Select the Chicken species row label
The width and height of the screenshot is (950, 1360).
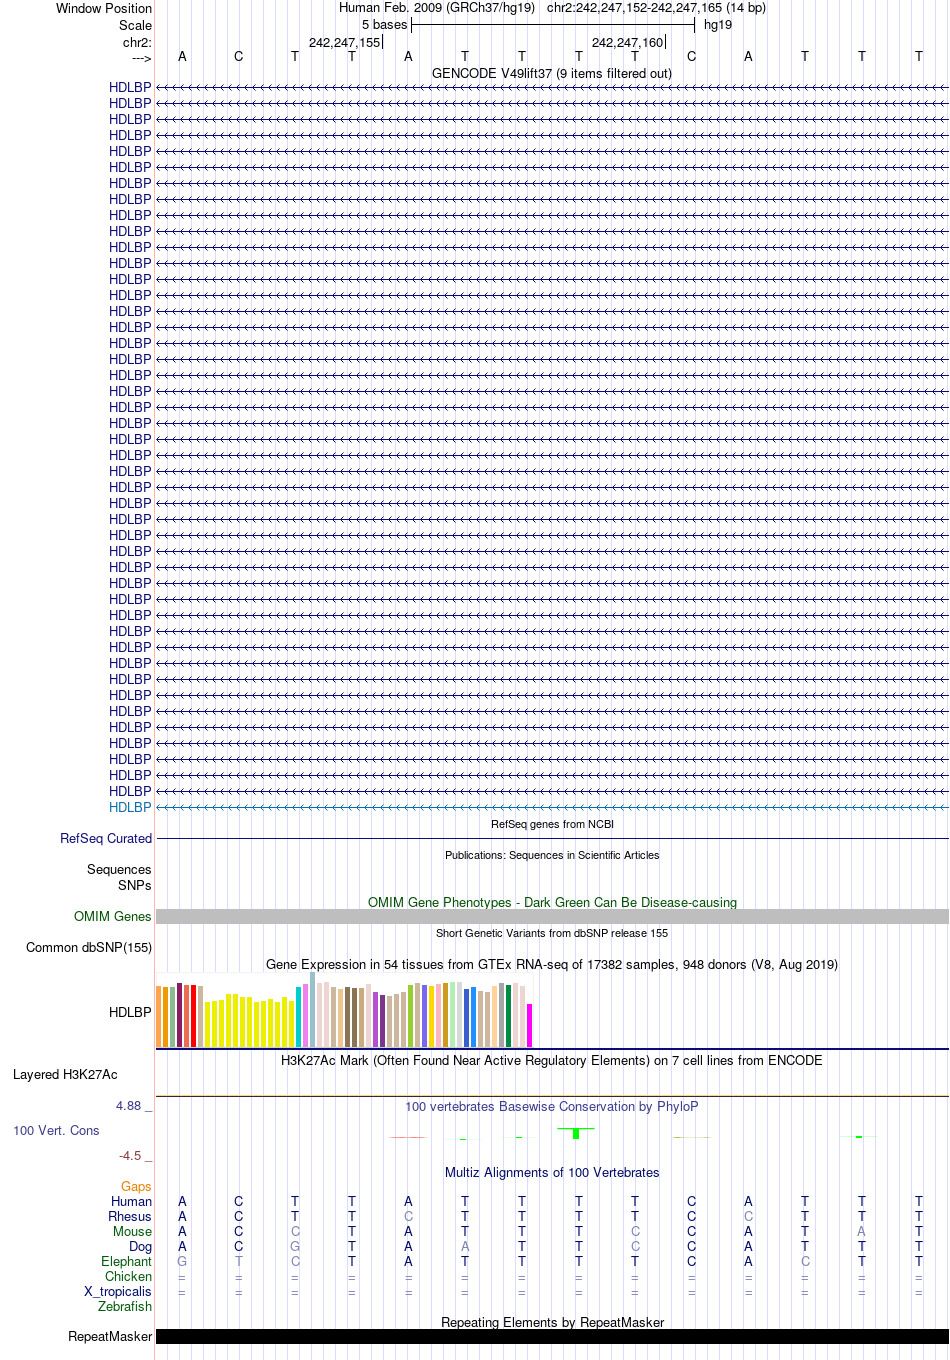pyautogui.click(x=128, y=1276)
